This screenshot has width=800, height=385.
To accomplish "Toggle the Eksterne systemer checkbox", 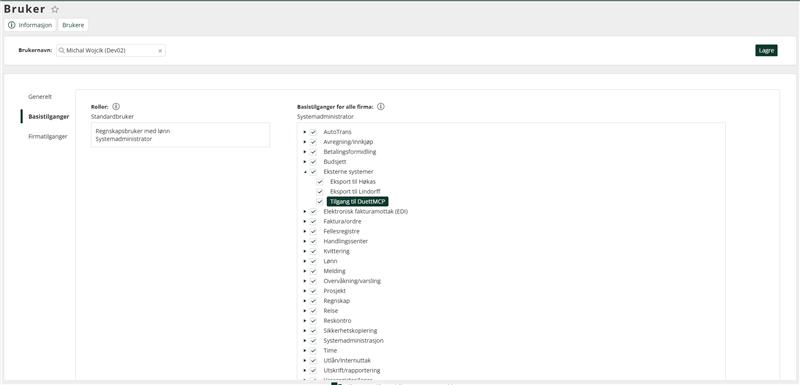I will coord(313,172).
